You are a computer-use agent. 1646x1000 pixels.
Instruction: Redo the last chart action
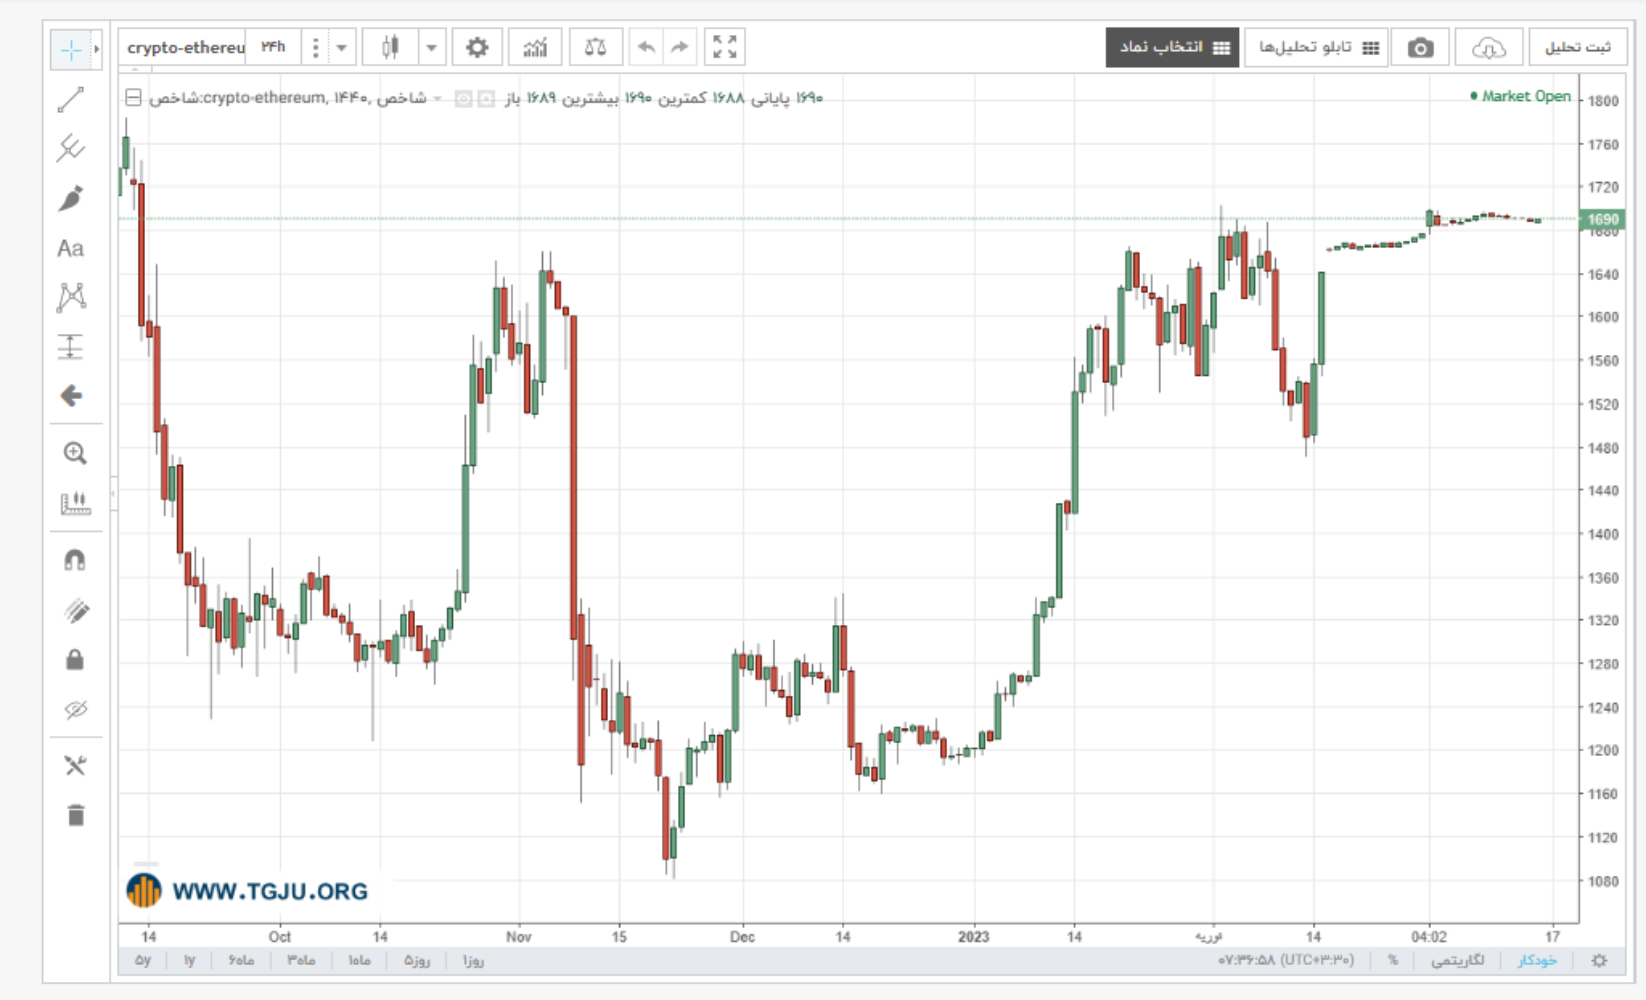pos(680,47)
